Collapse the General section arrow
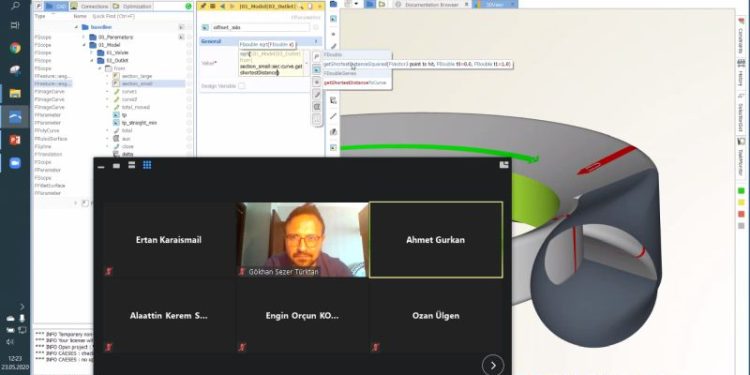This screenshot has width=750, height=375. pyautogui.click(x=316, y=42)
